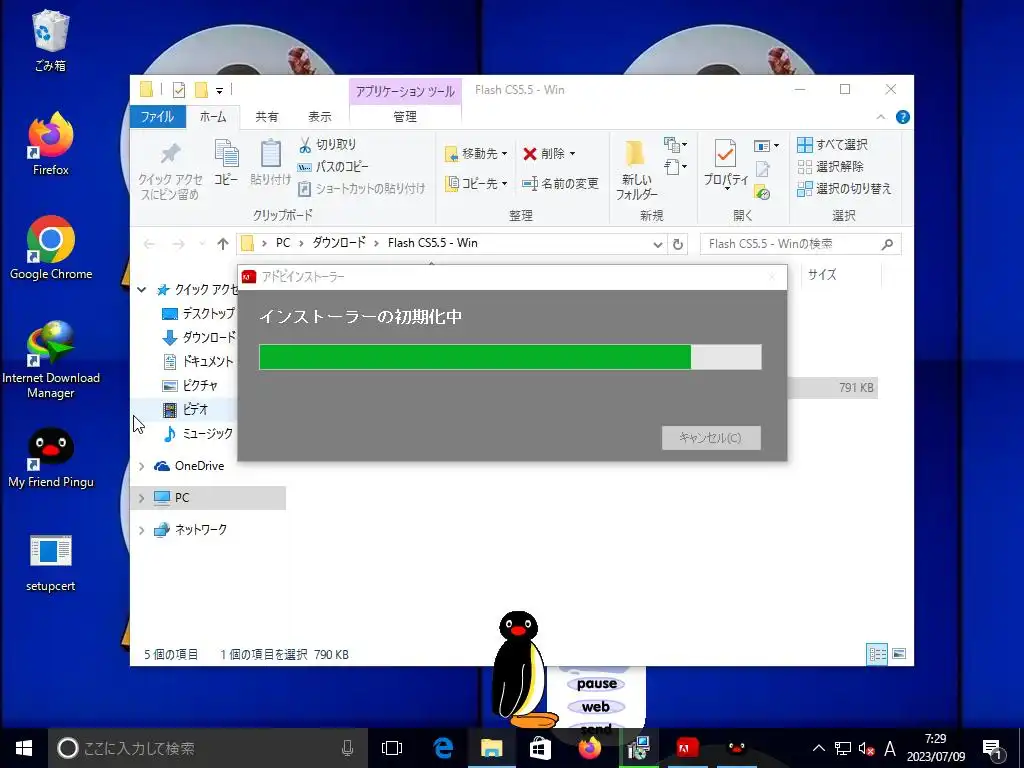This screenshot has height=768, width=1024.
Task: Open Task View on the taskbar
Action: pyautogui.click(x=392, y=748)
